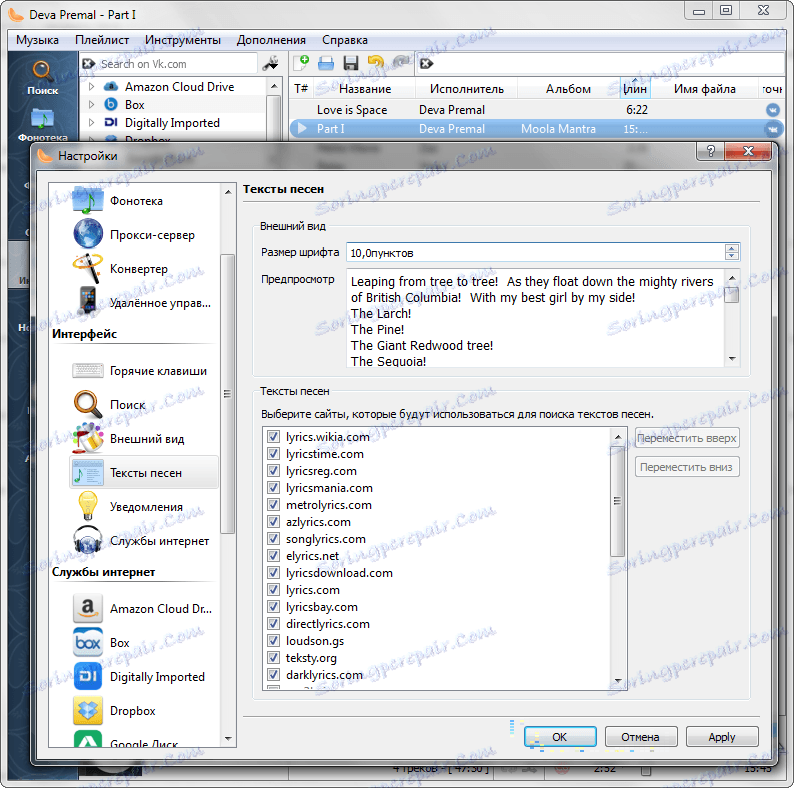Click settings category list scrollbar thumb
The width and height of the screenshot is (794, 788).
pos(227,393)
